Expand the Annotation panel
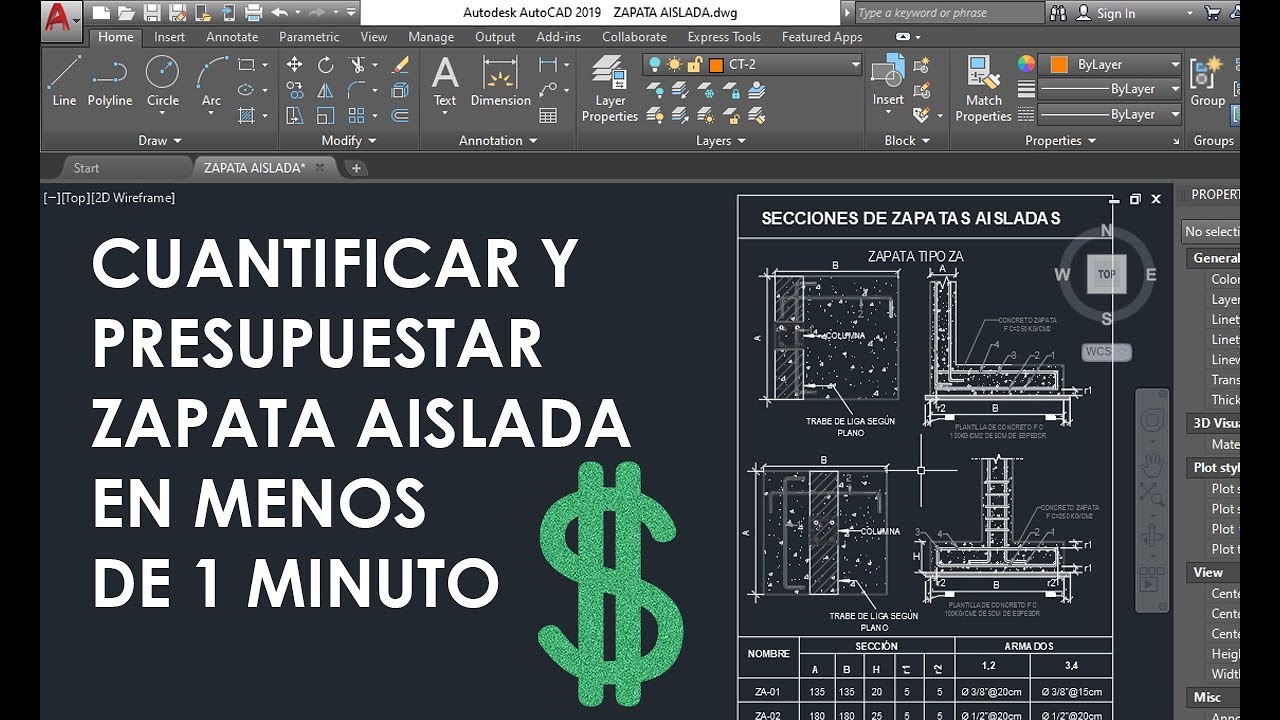The image size is (1280, 720). tap(498, 141)
